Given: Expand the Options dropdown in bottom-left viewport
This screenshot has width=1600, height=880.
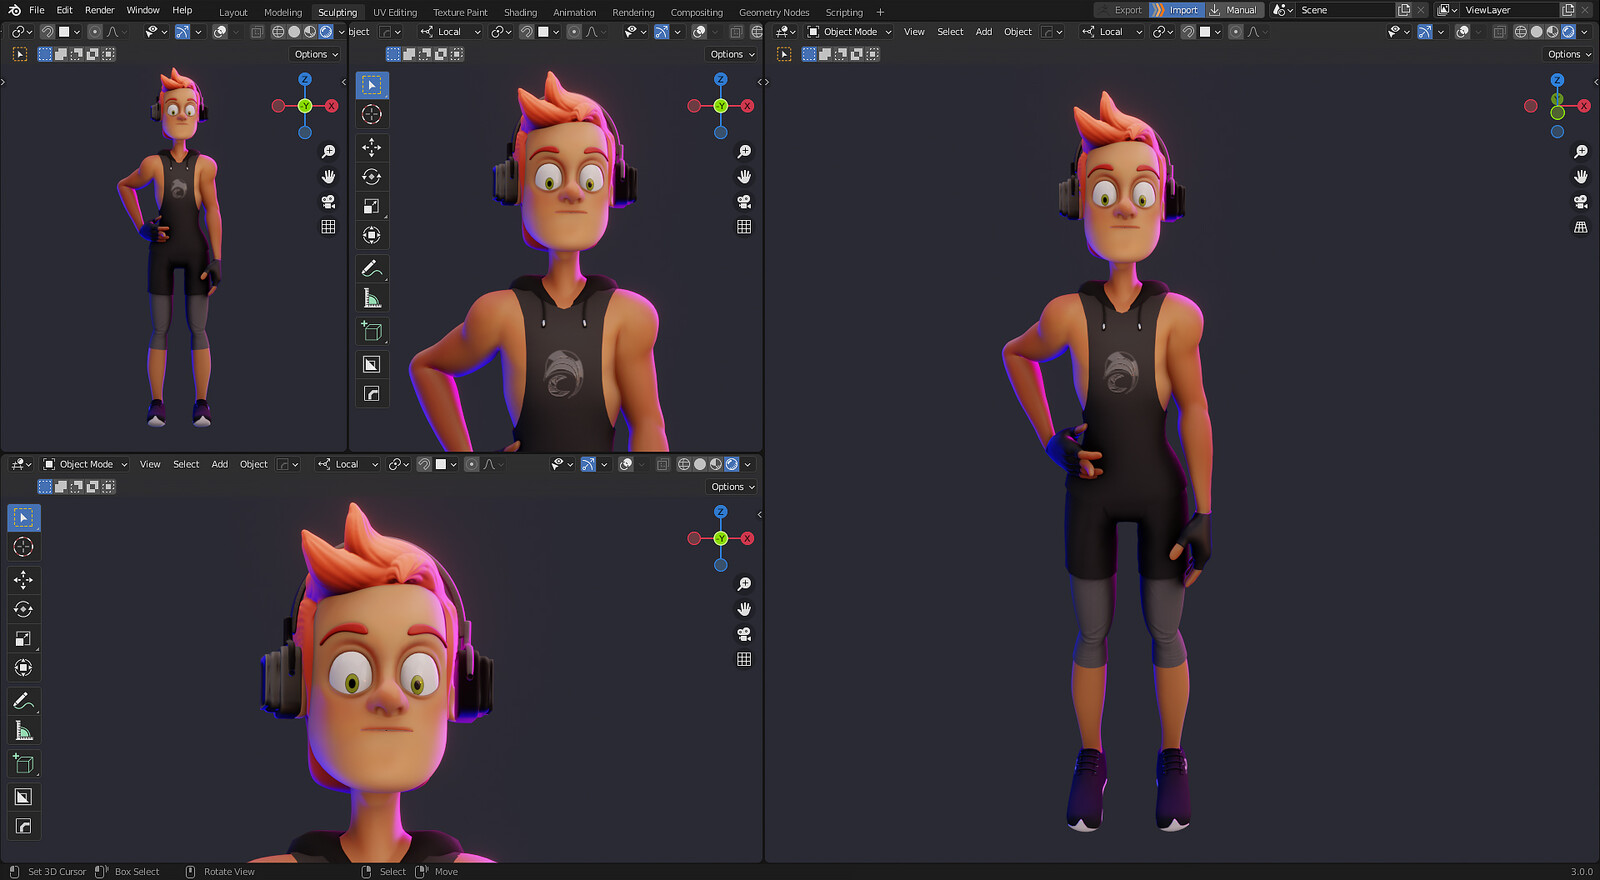Looking at the screenshot, I should [x=732, y=487].
